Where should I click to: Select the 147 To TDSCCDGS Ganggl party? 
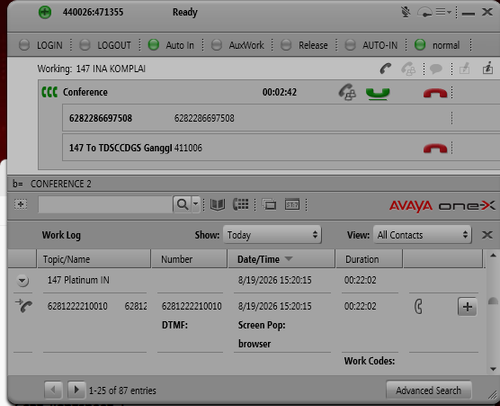281,148
